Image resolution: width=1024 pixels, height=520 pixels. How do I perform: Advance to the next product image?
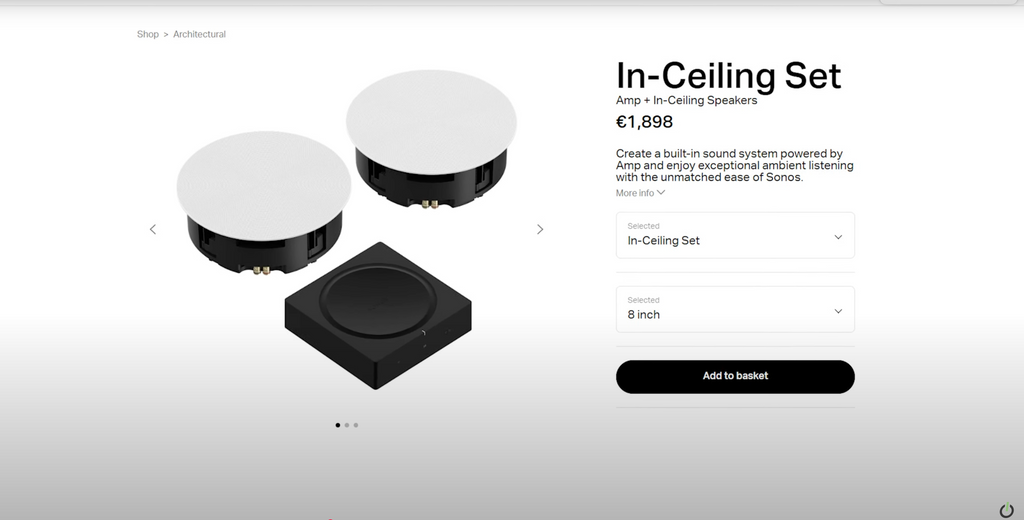(x=540, y=229)
